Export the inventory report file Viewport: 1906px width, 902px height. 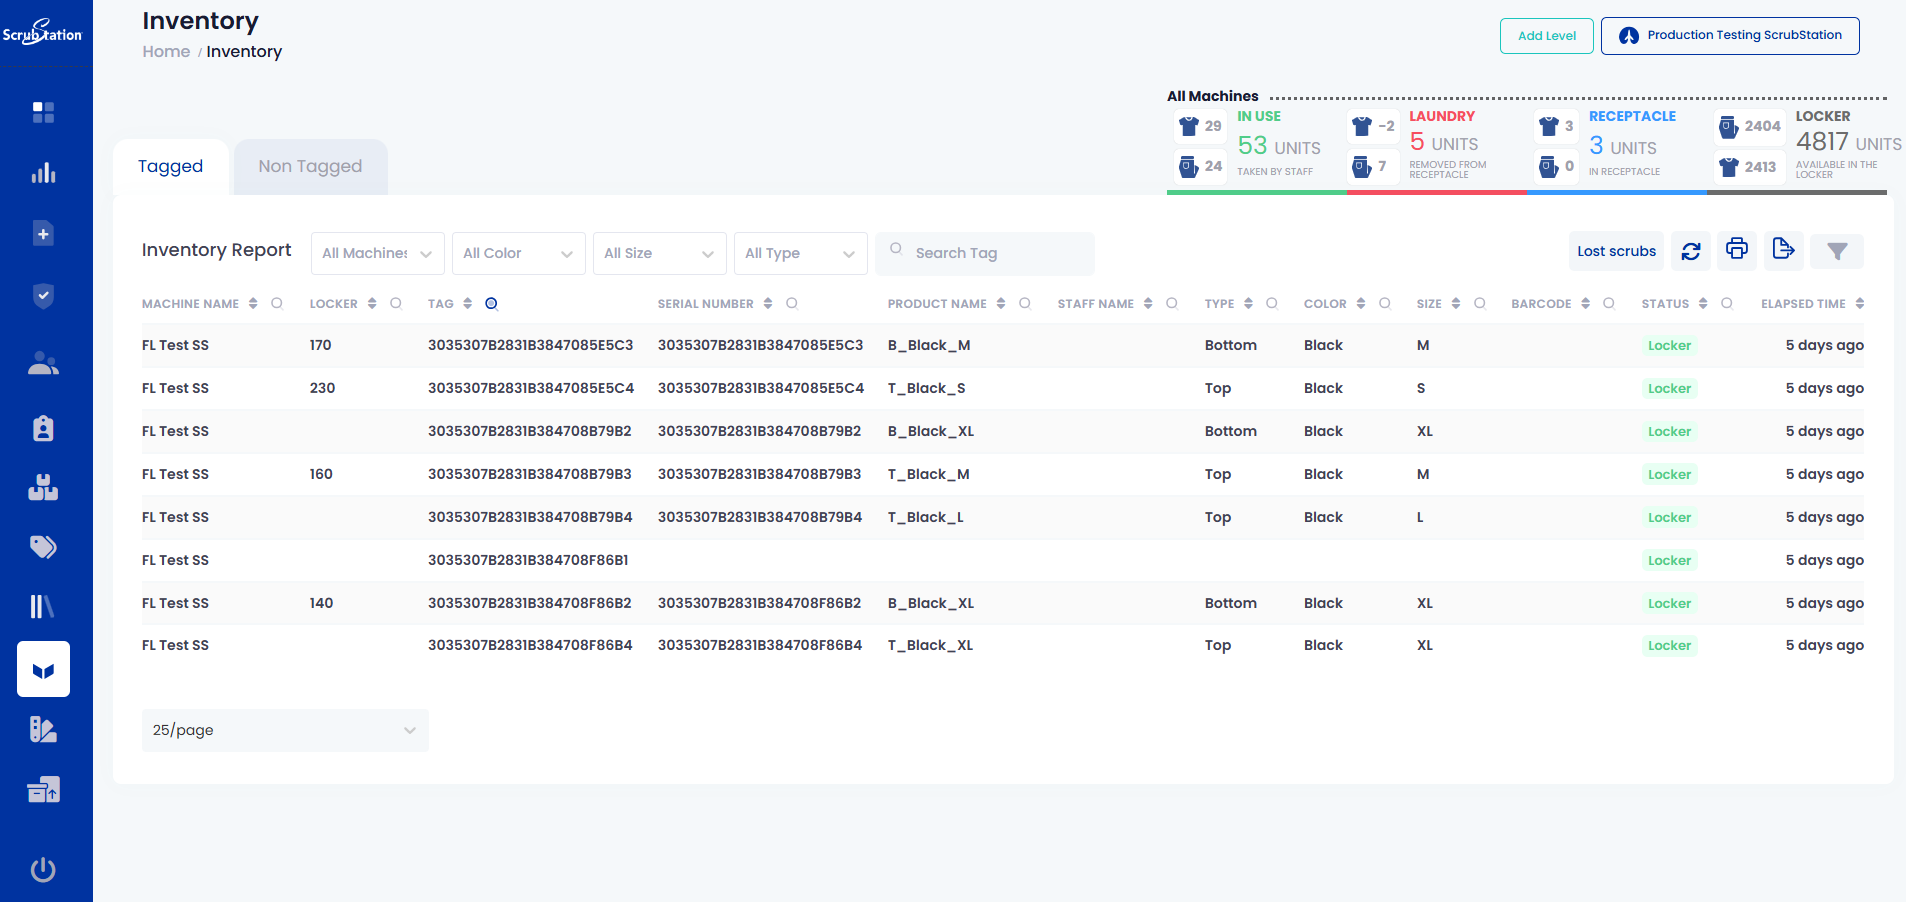[x=1783, y=250]
